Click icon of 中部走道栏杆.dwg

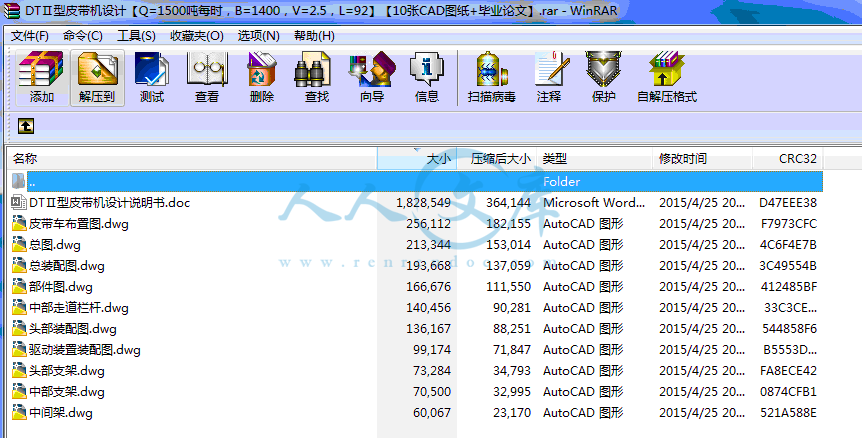tap(19, 307)
